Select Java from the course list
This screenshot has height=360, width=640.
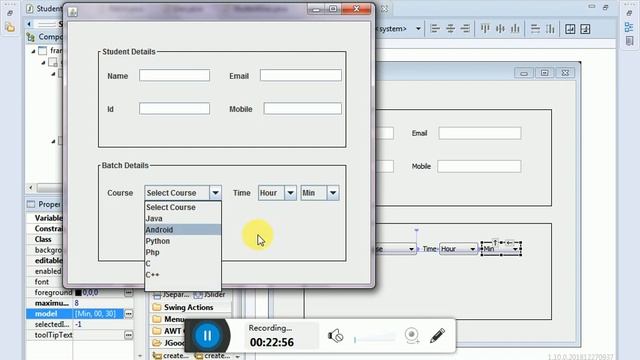[x=183, y=218]
